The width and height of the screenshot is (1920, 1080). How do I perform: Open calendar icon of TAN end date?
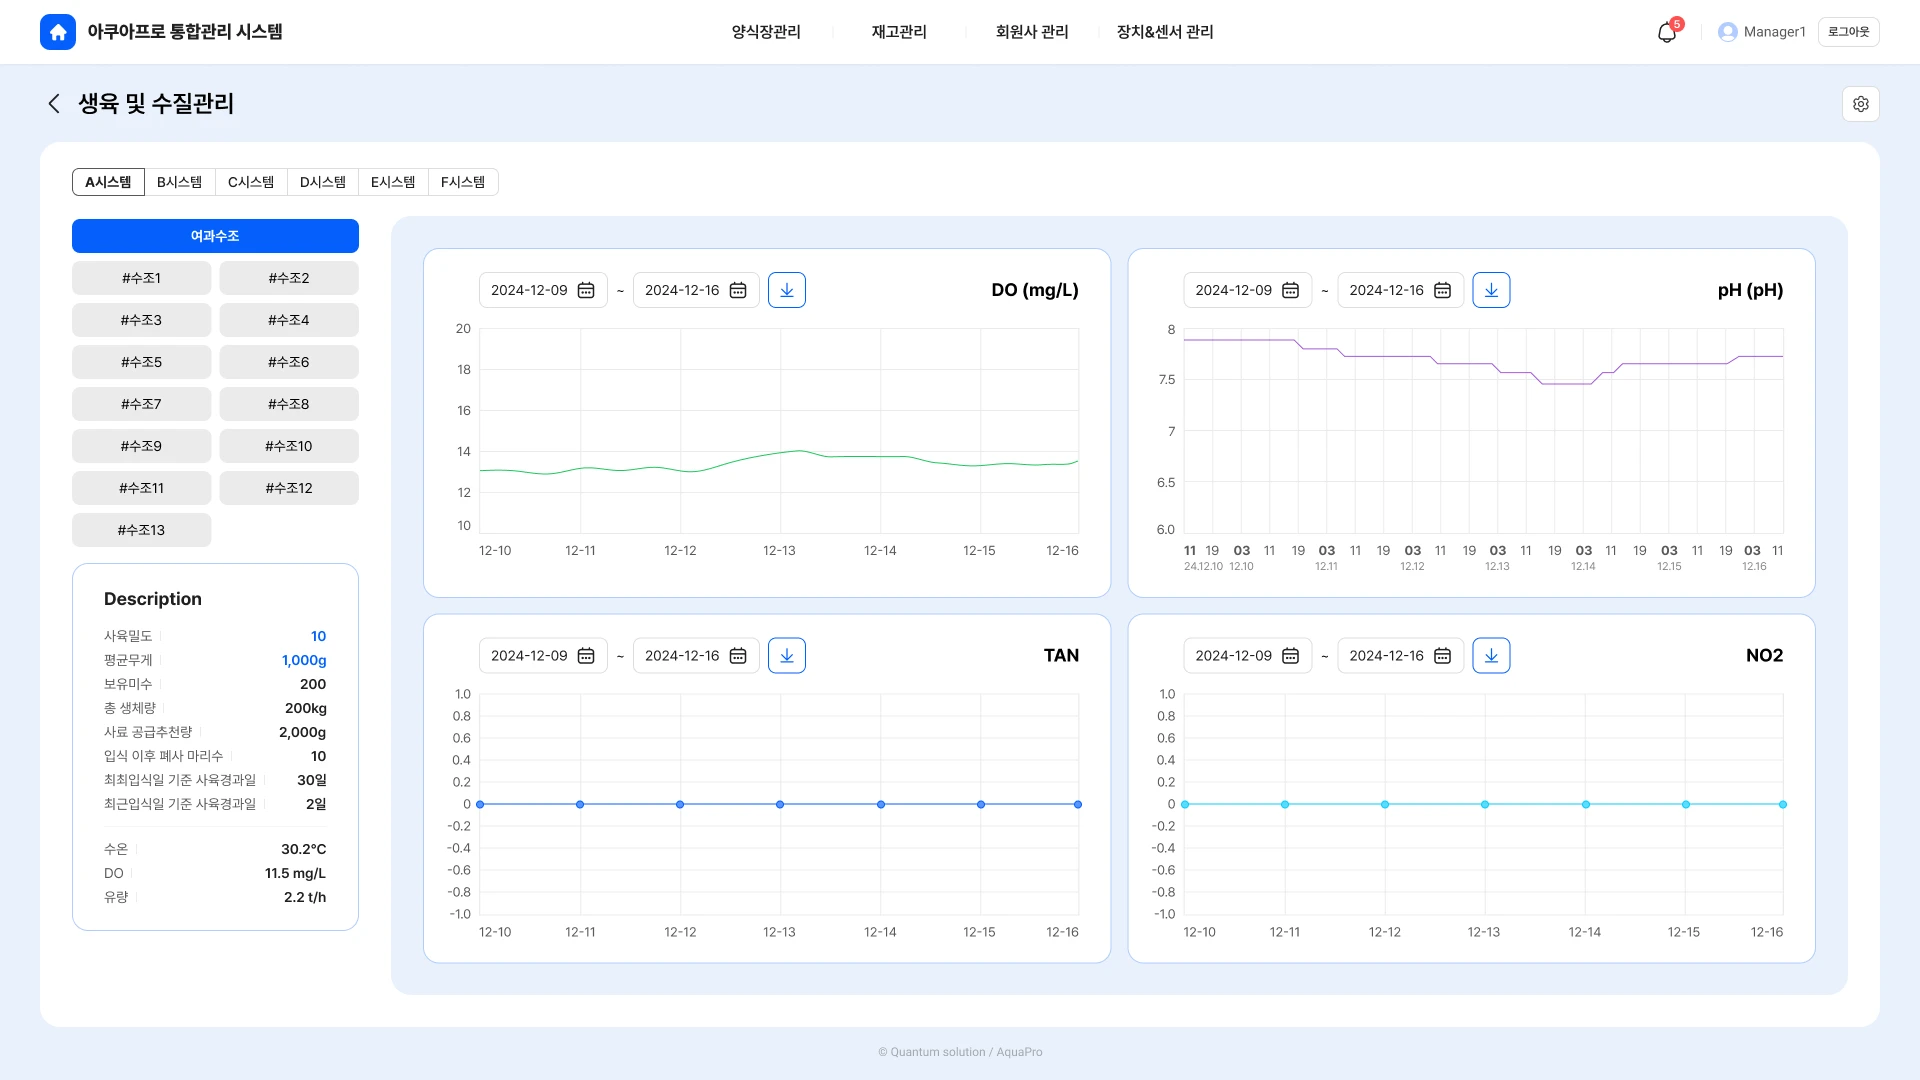pos(738,656)
